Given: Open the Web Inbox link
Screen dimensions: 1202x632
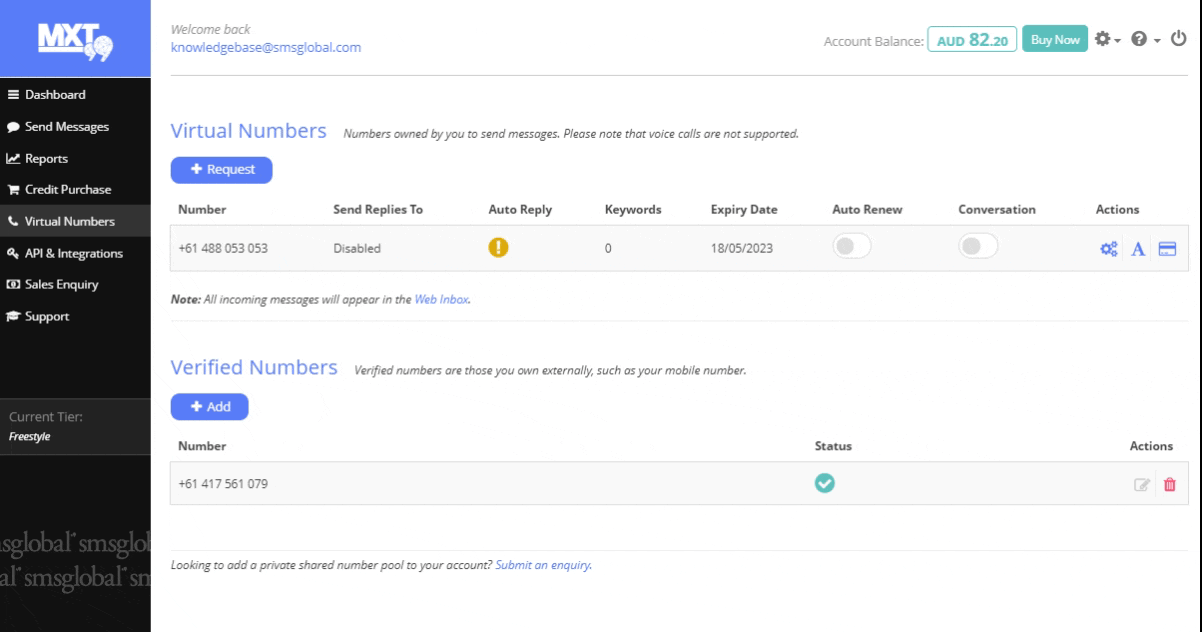Looking at the screenshot, I should tap(441, 298).
